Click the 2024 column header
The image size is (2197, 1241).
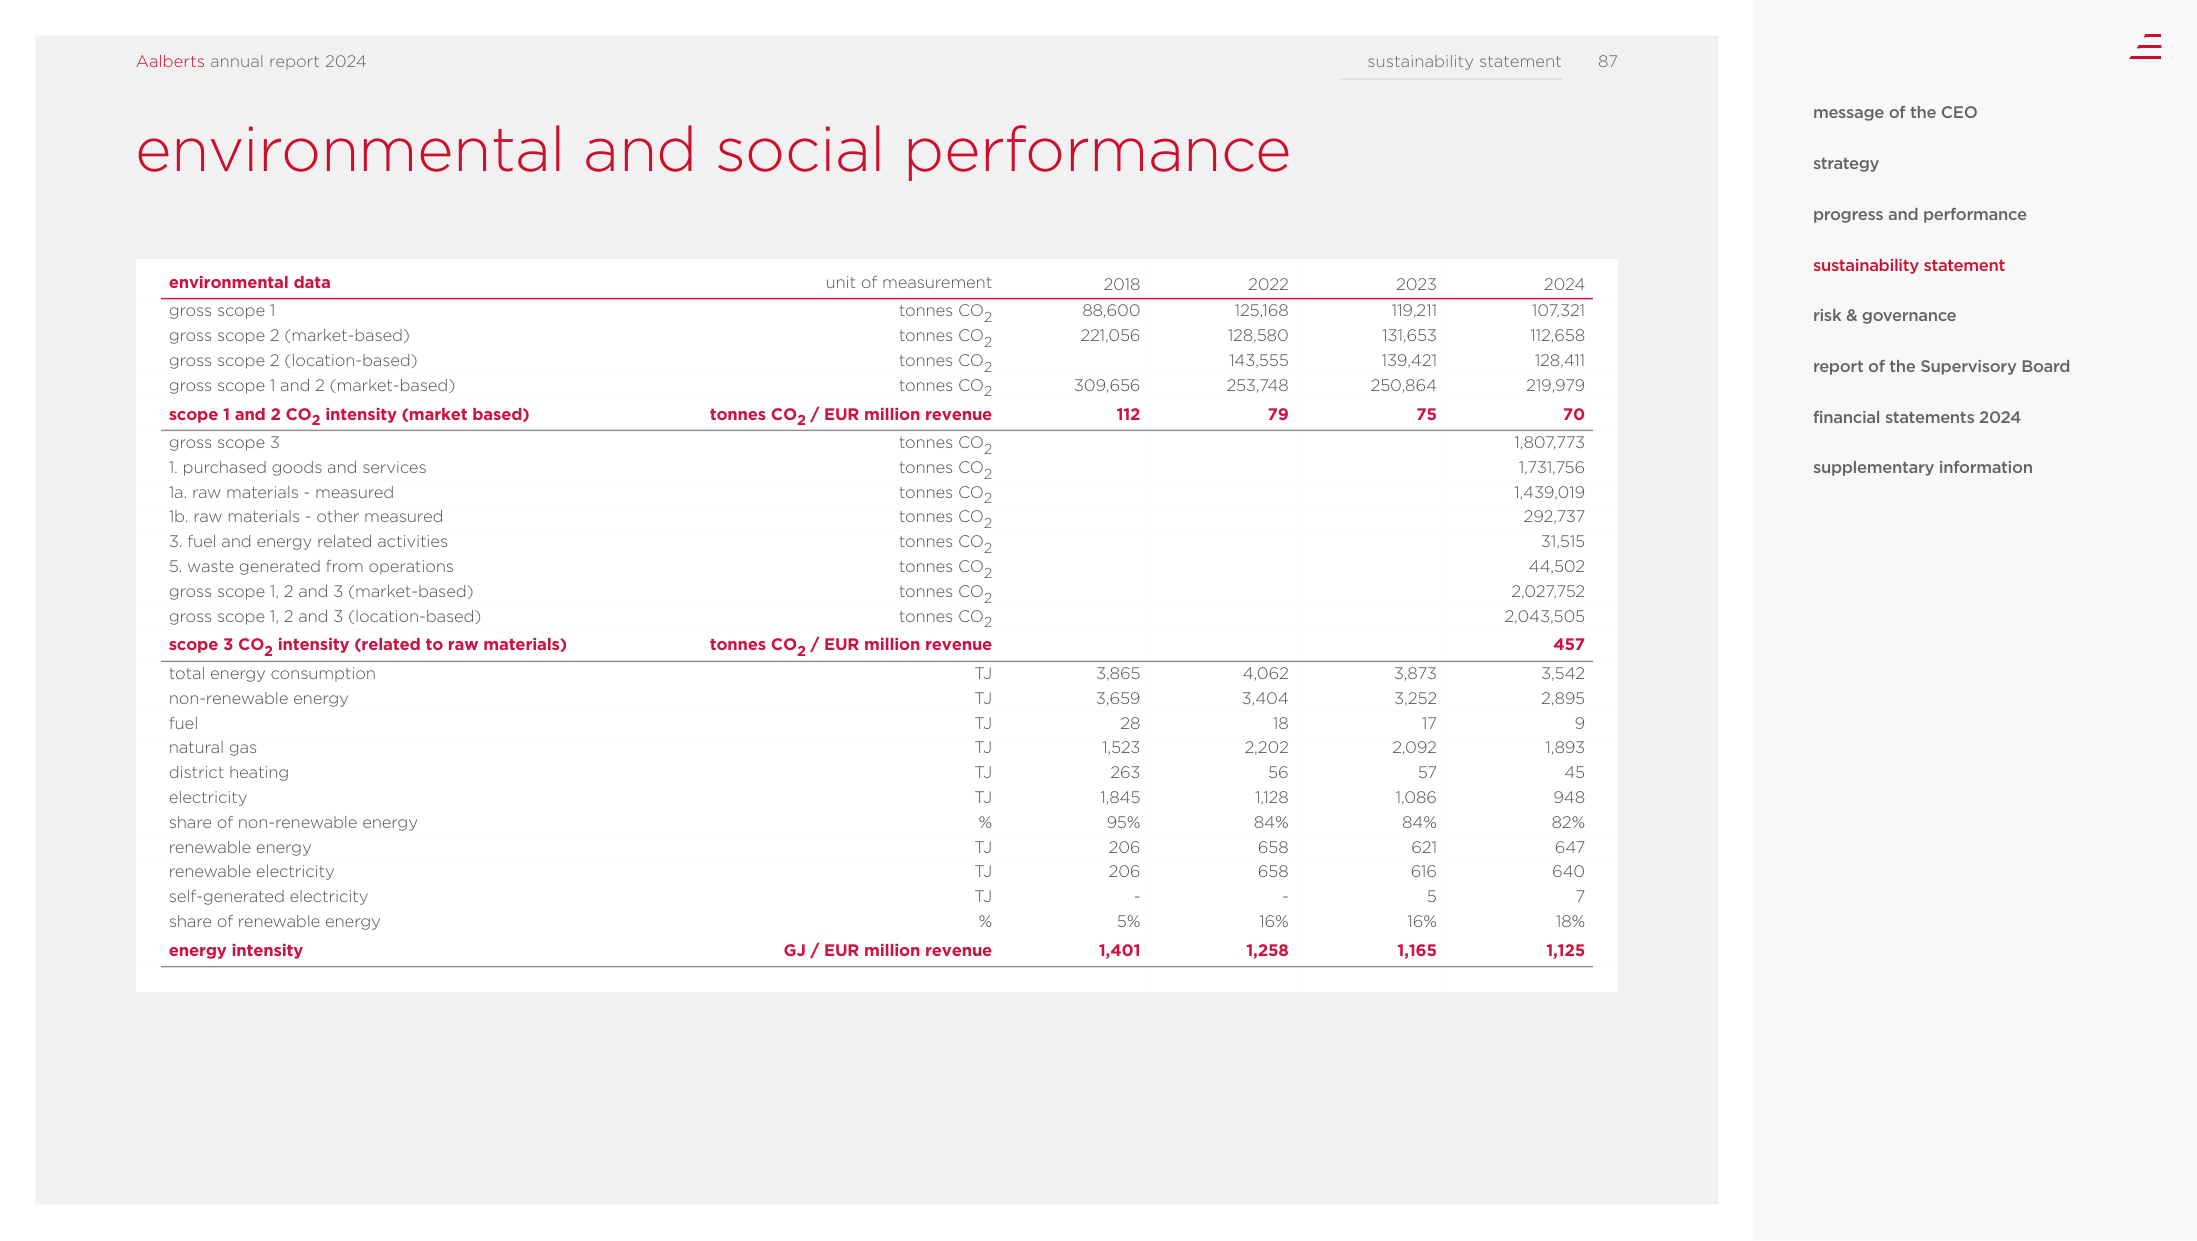[x=1564, y=284]
